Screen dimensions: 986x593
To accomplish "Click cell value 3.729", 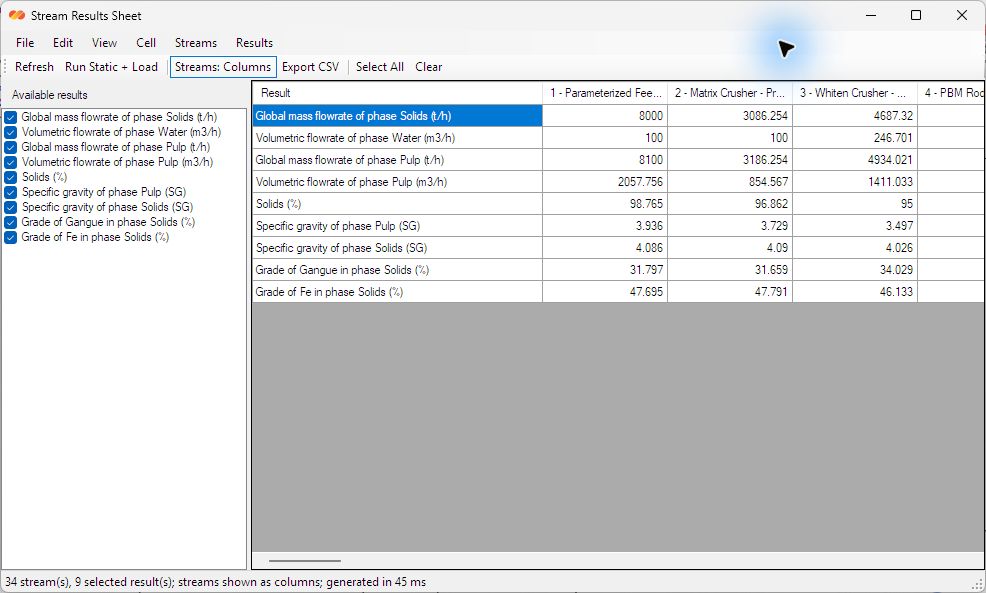I will click(730, 226).
